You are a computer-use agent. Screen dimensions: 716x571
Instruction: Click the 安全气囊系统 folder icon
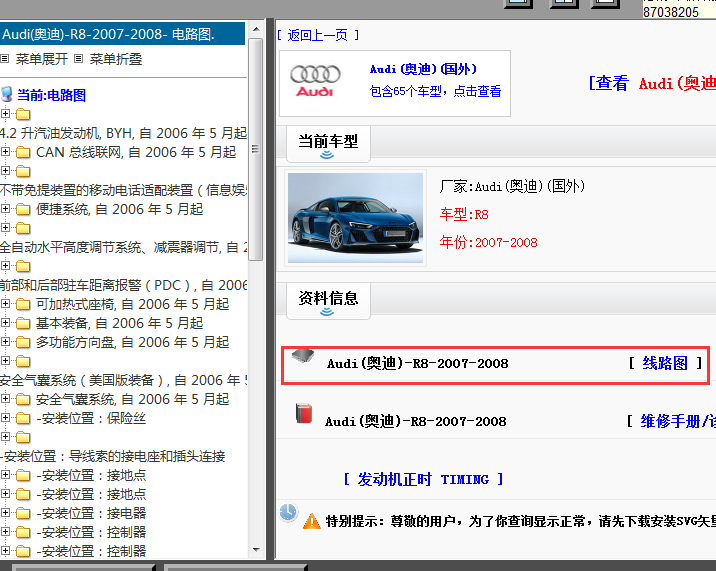click(x=23, y=399)
